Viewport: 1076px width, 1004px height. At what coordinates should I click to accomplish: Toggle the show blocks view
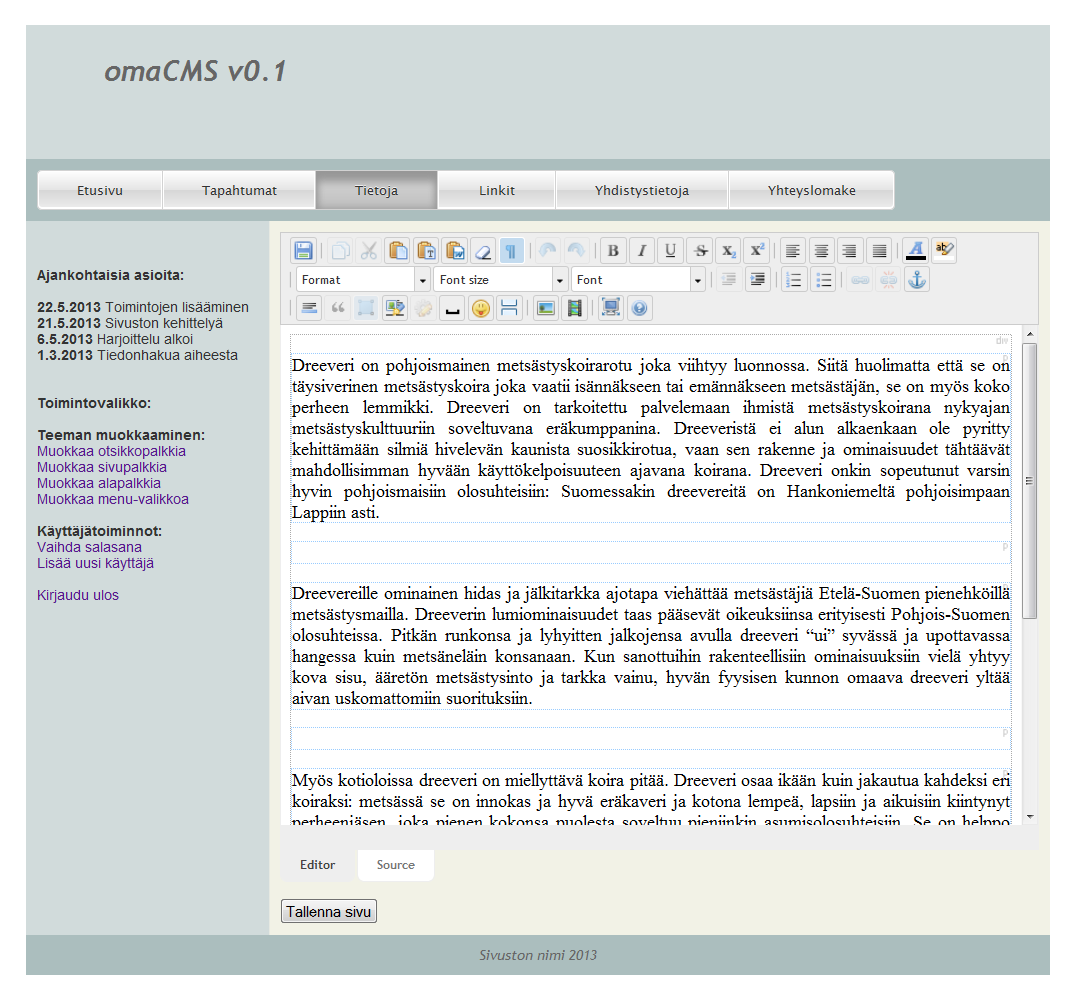pos(511,250)
